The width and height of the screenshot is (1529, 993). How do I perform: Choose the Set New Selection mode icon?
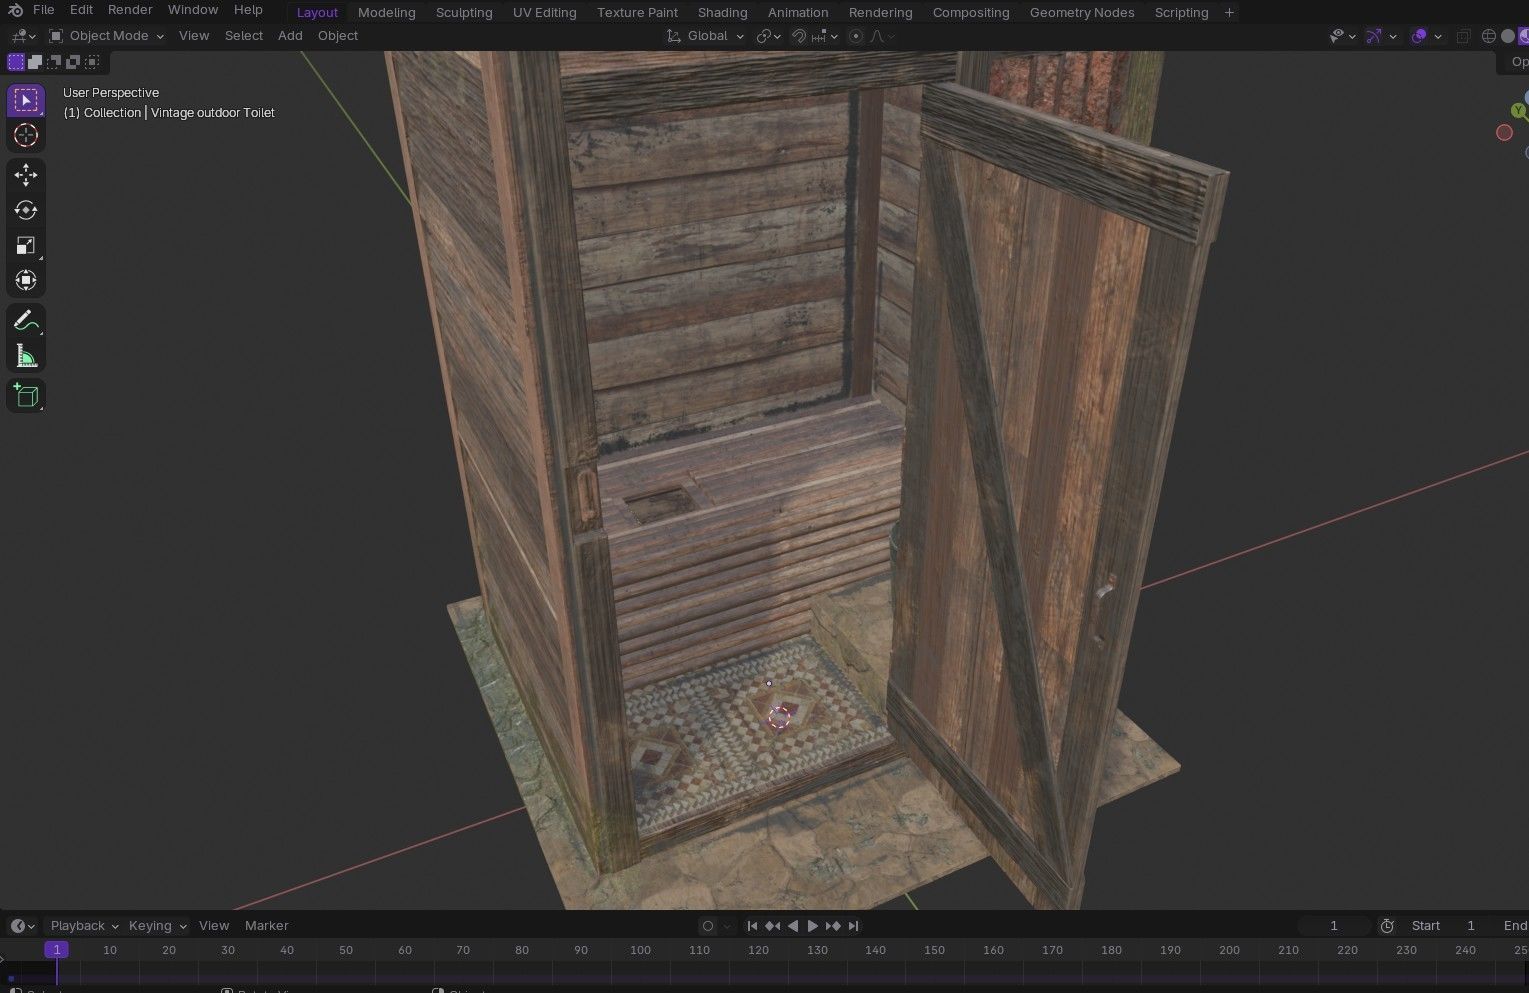pyautogui.click(x=16, y=62)
